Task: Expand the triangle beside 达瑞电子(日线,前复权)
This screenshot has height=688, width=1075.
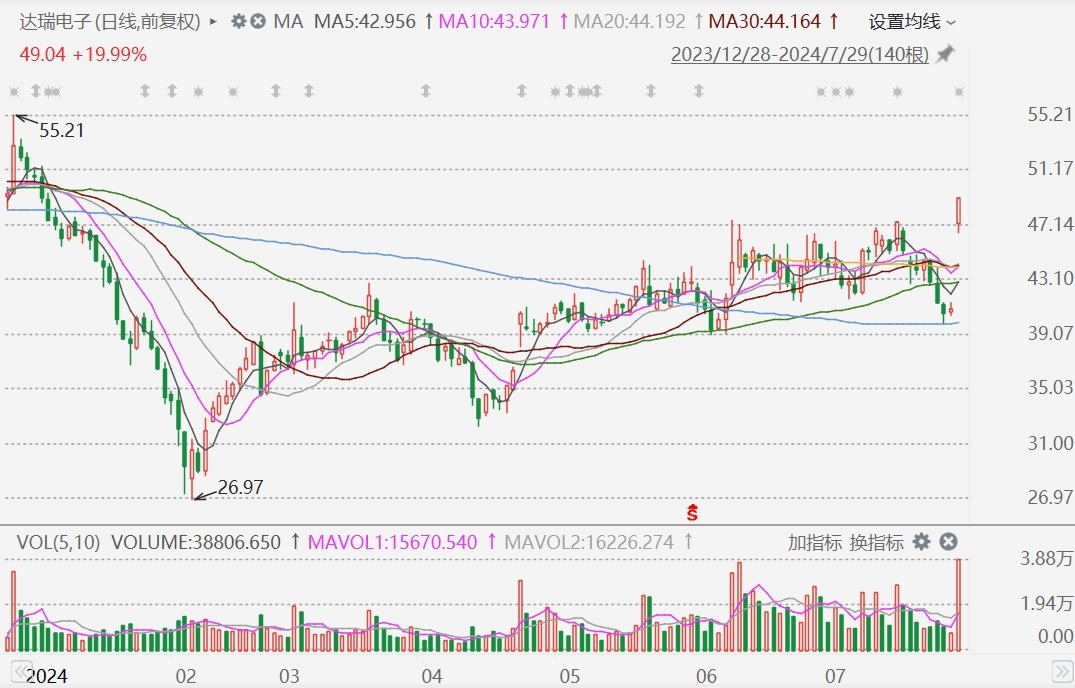Action: click(x=213, y=22)
